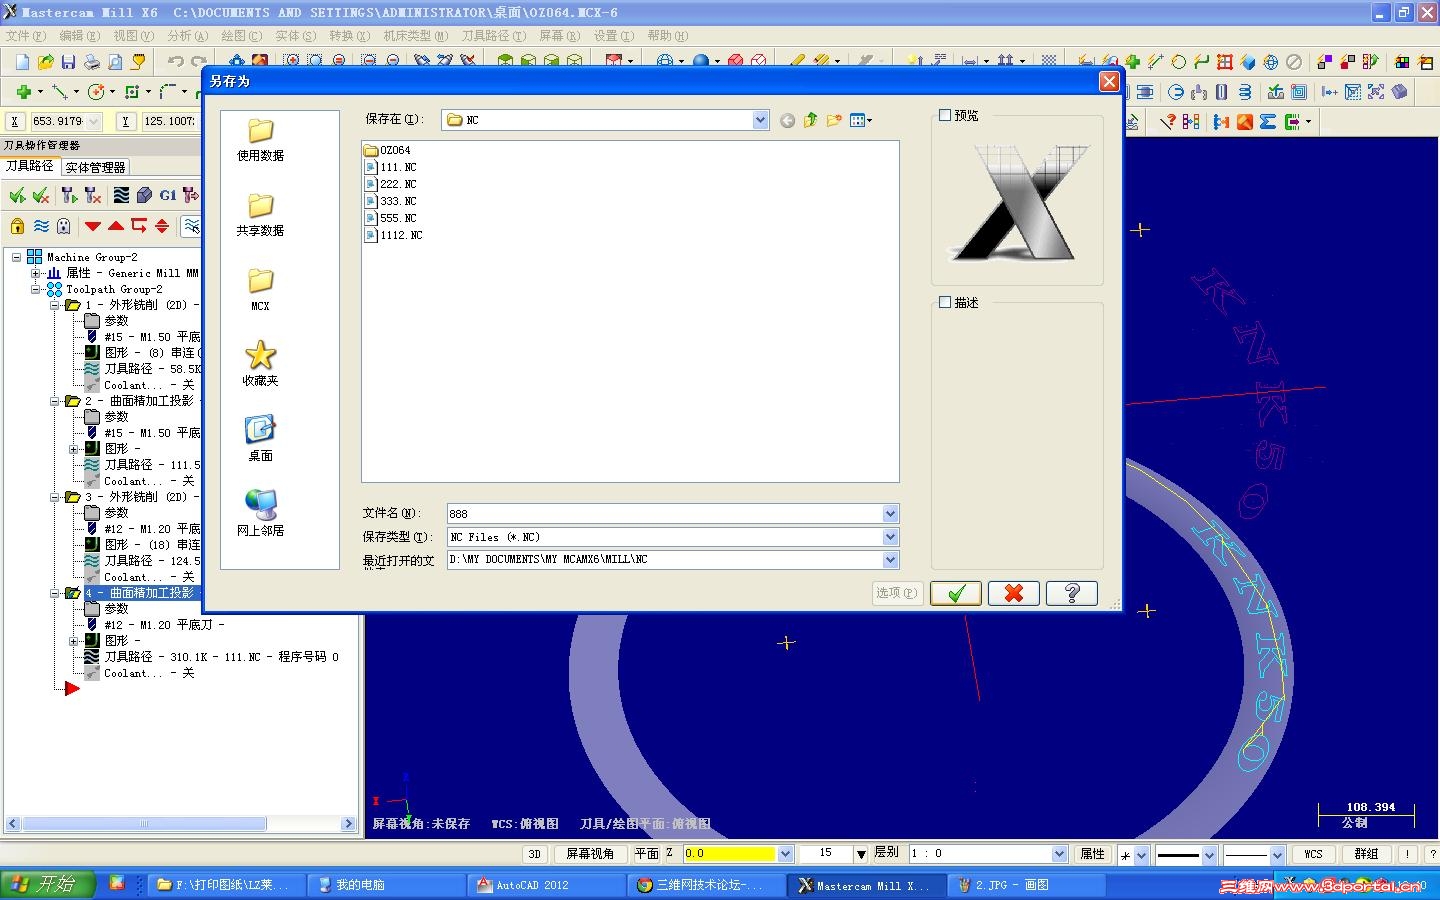
Task: Expand the 属性 - Generic Mill node
Action: (35, 273)
